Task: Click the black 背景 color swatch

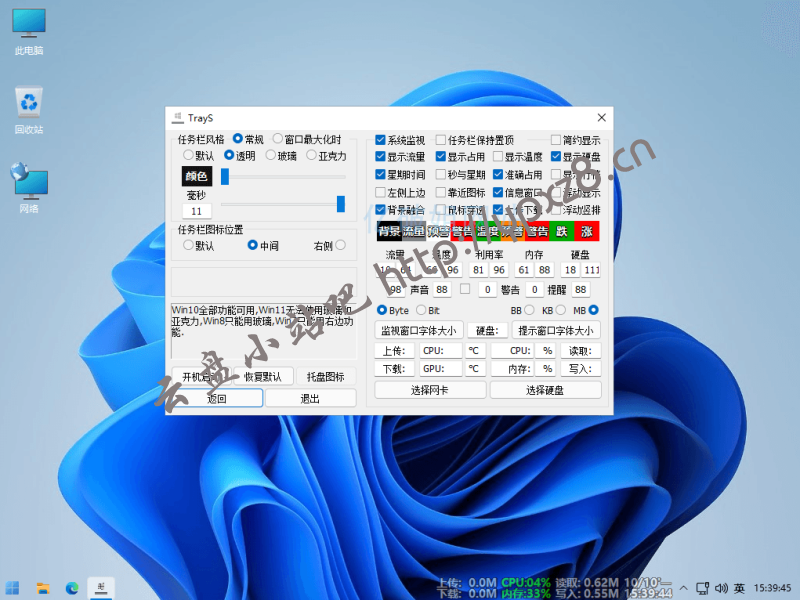Action: (x=389, y=231)
